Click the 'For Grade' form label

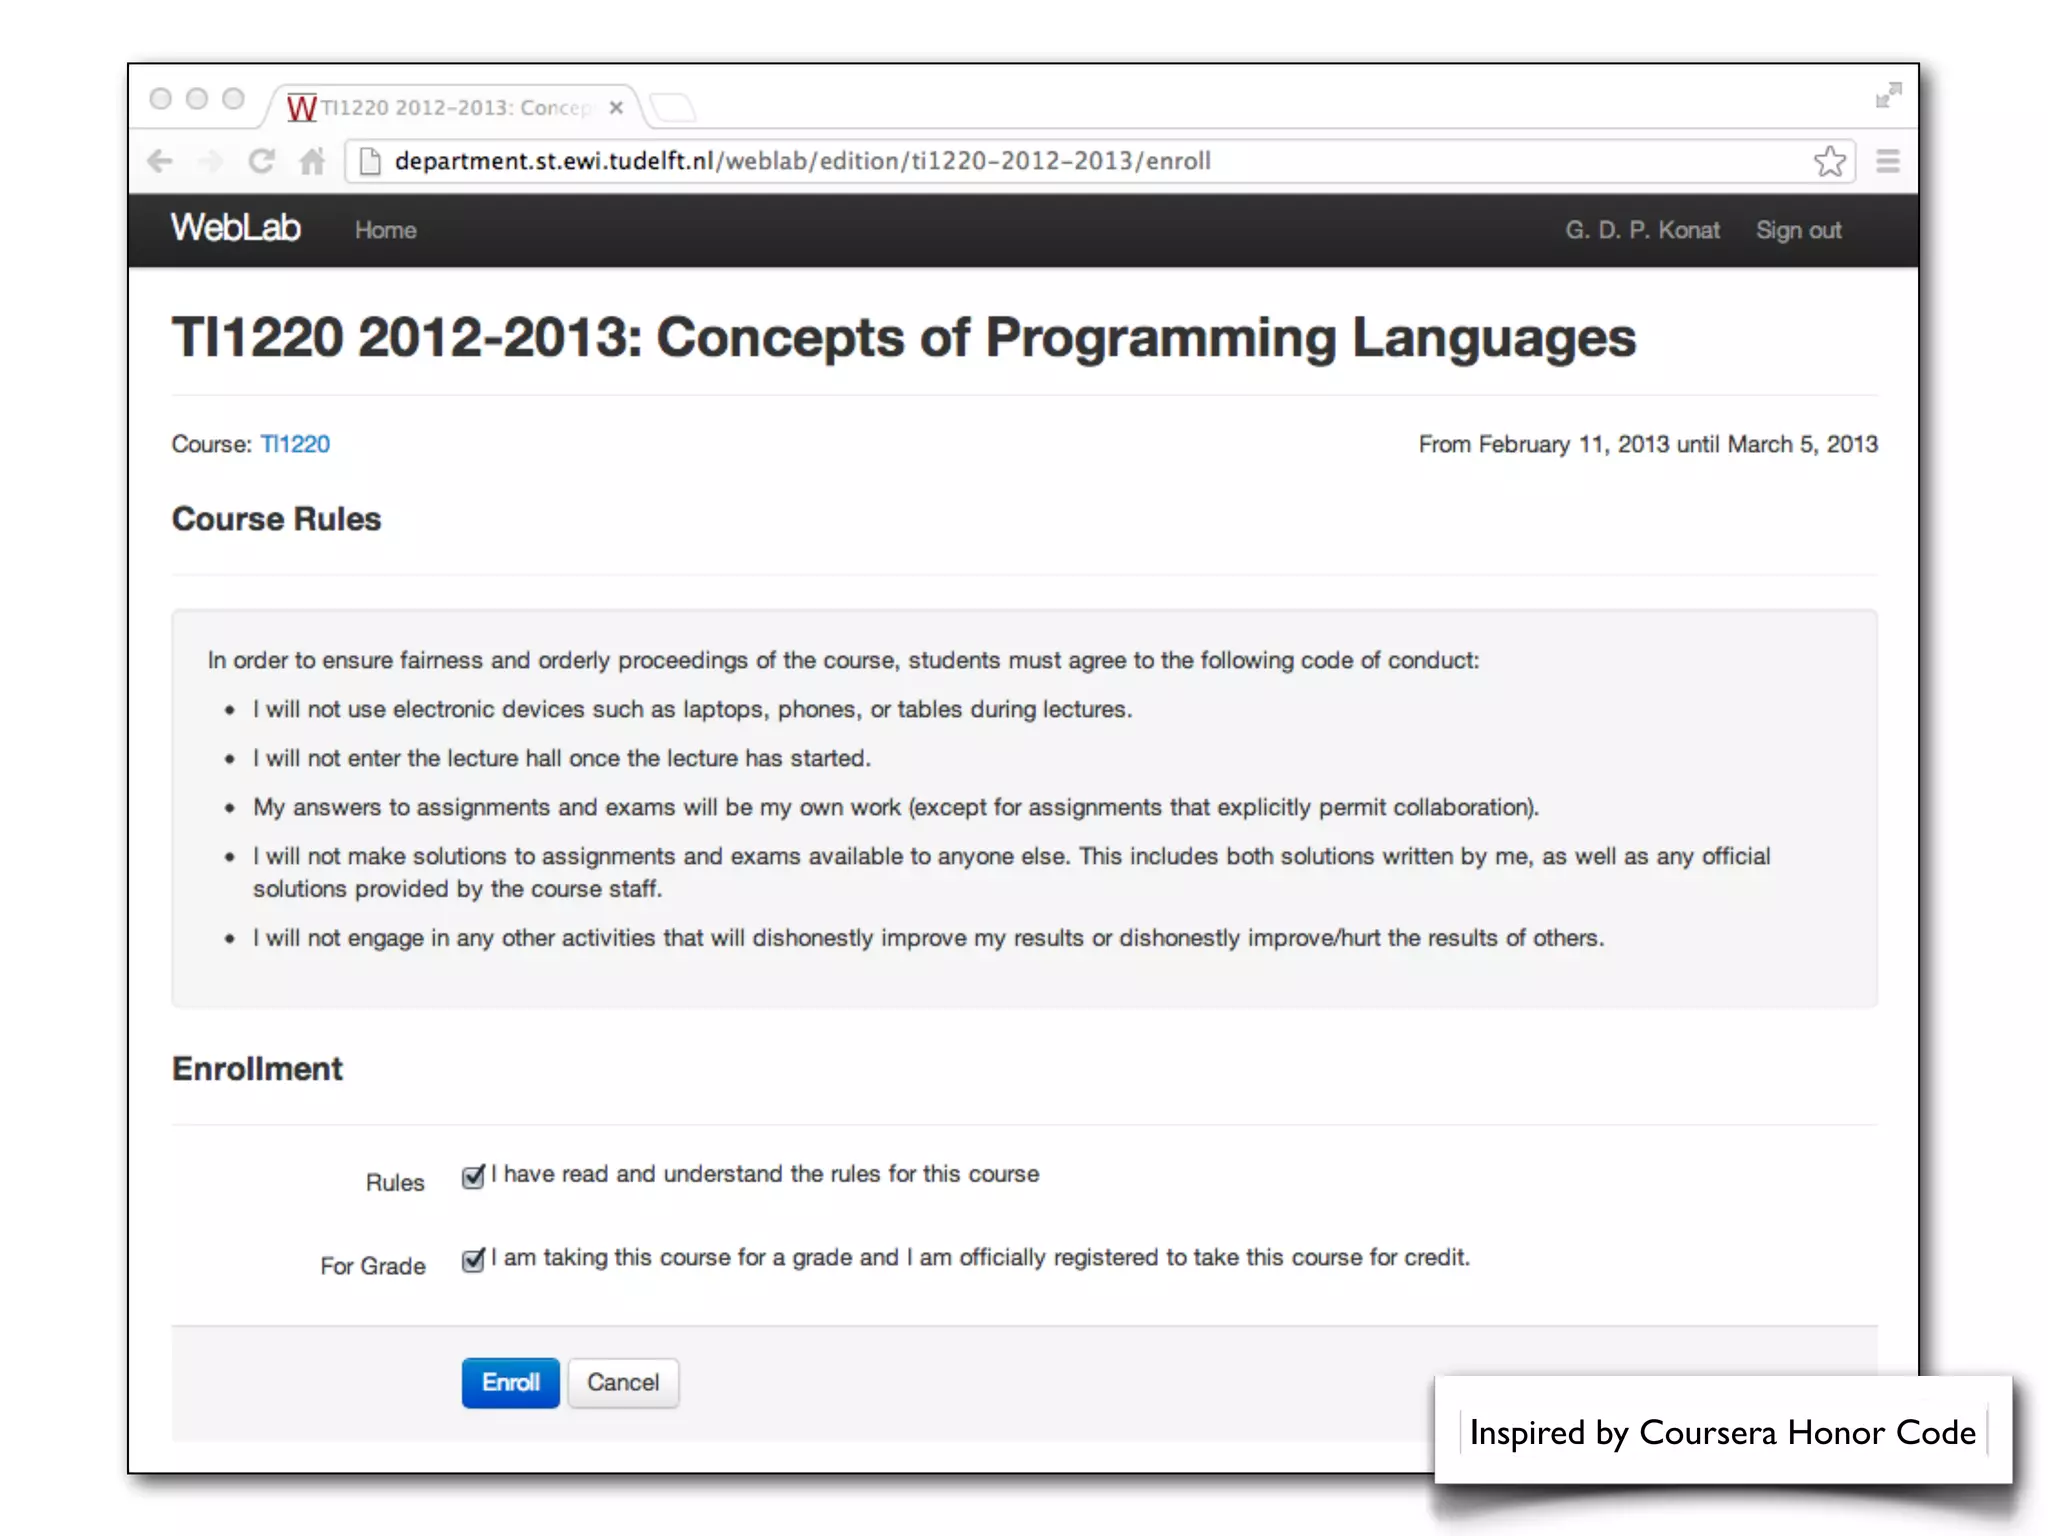(373, 1266)
